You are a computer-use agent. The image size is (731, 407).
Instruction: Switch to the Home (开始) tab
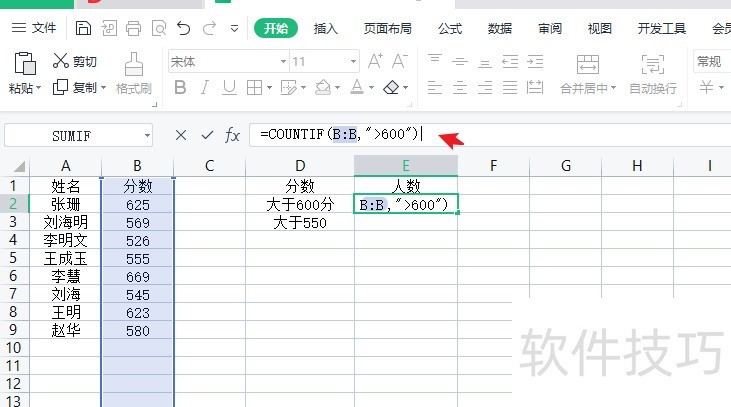tap(276, 28)
